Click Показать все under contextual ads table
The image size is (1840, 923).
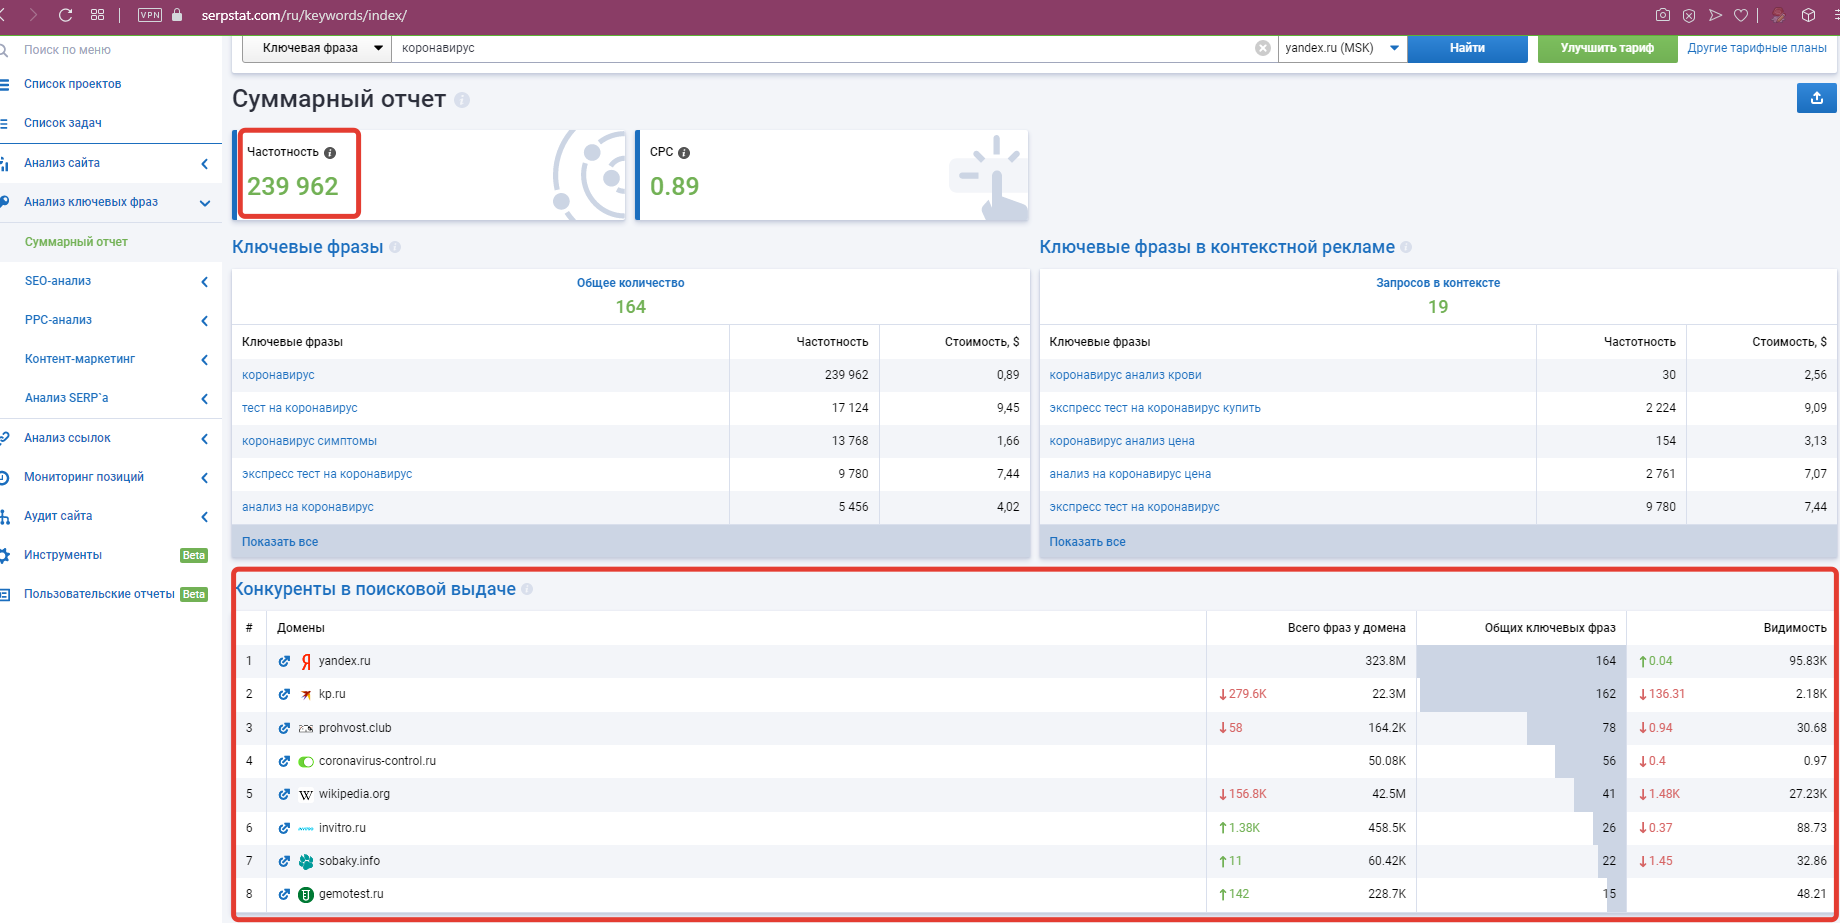(1087, 542)
